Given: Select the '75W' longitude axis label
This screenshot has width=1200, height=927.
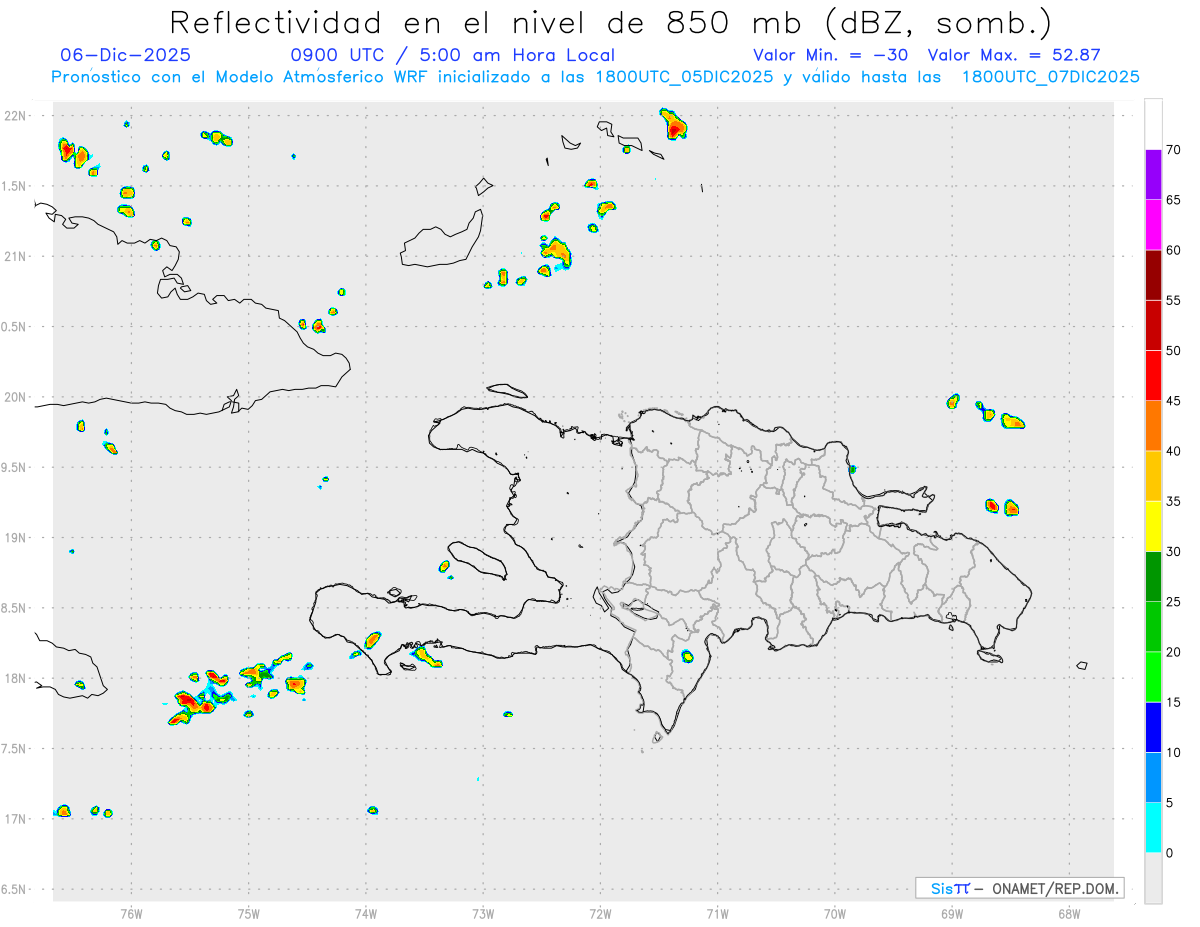Looking at the screenshot, I should point(249,913).
